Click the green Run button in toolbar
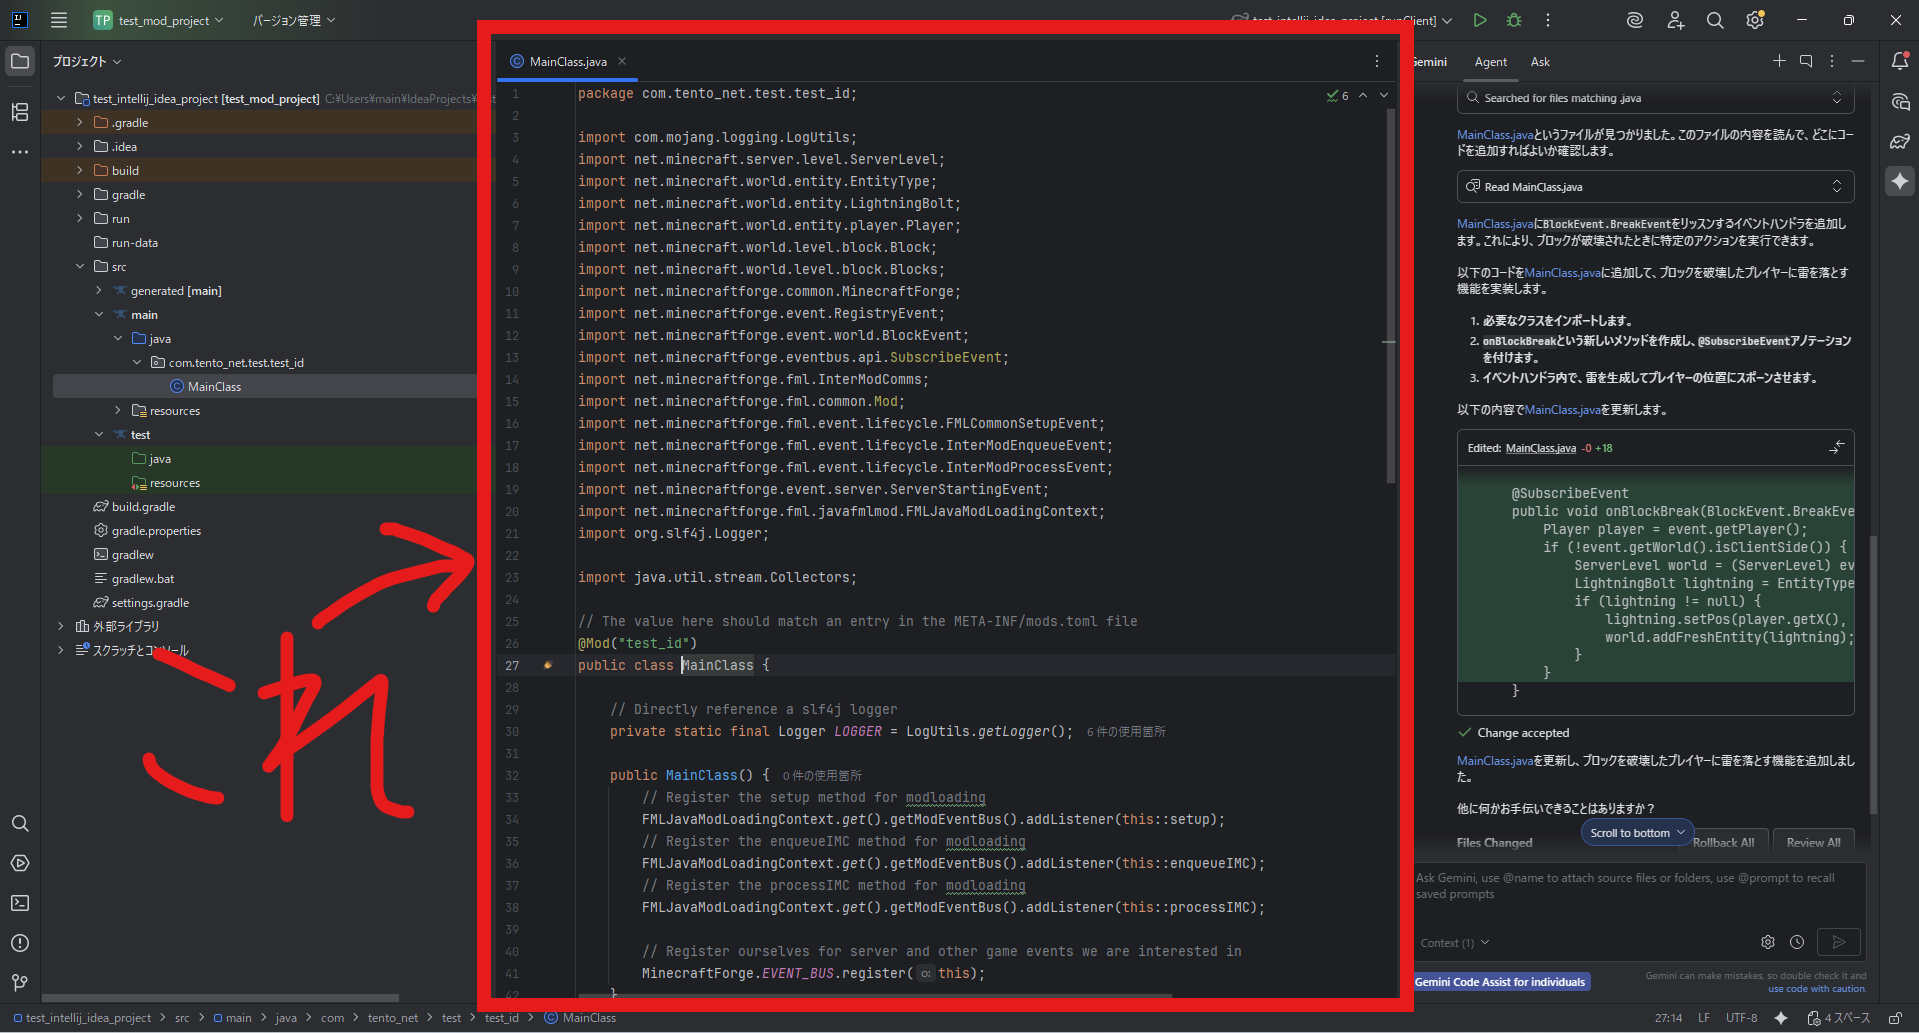Screen dimensions: 1919x1033 [x=1480, y=20]
